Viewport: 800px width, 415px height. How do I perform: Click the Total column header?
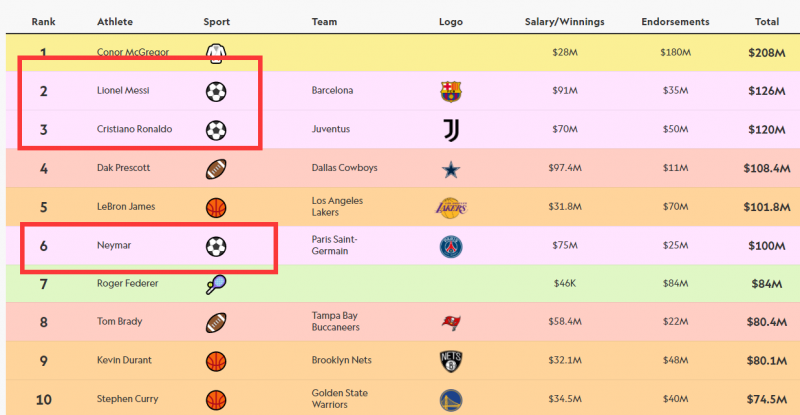tap(767, 21)
